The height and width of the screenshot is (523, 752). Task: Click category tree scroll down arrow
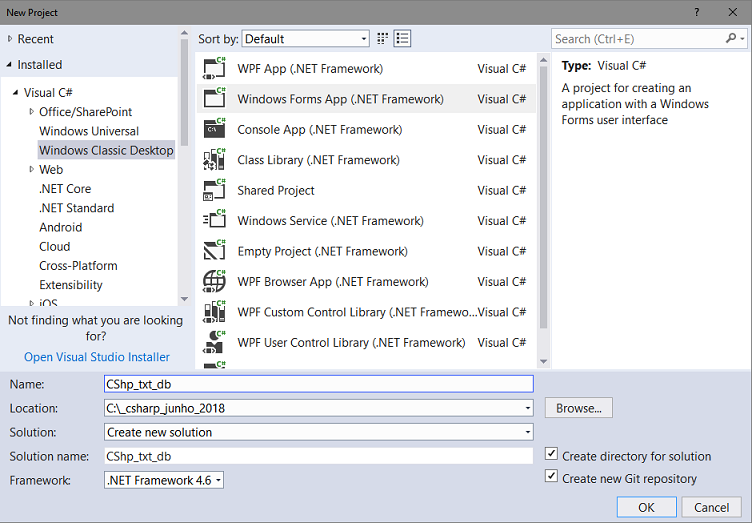click(184, 299)
